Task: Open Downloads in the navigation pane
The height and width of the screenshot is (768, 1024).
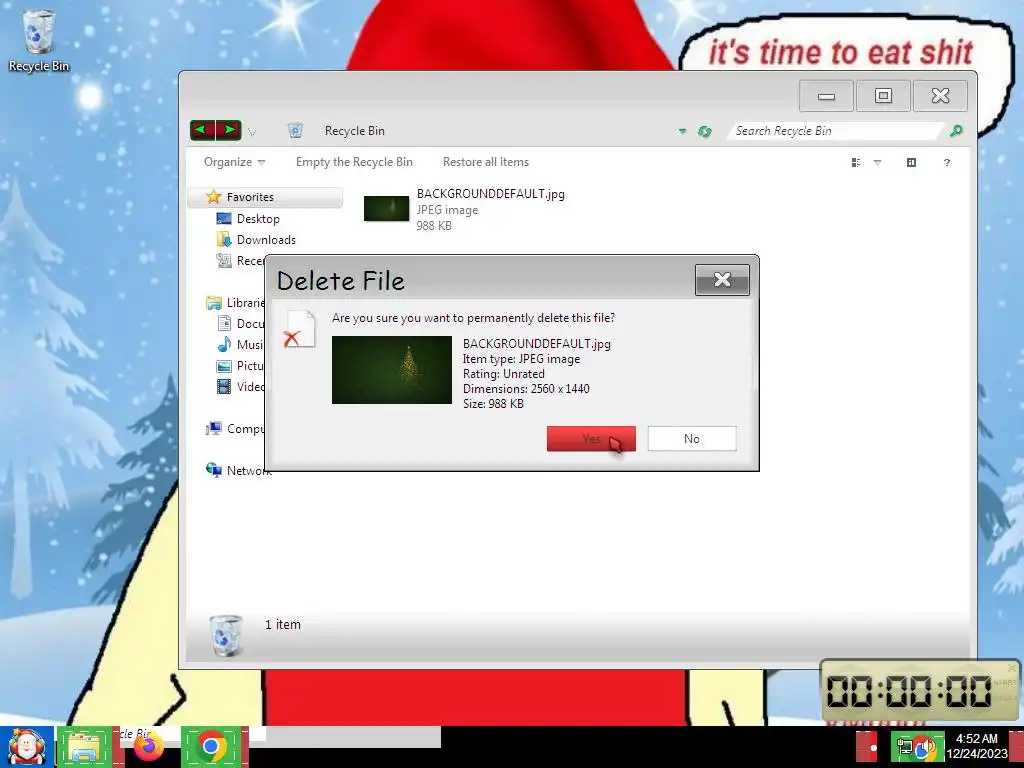Action: (266, 240)
